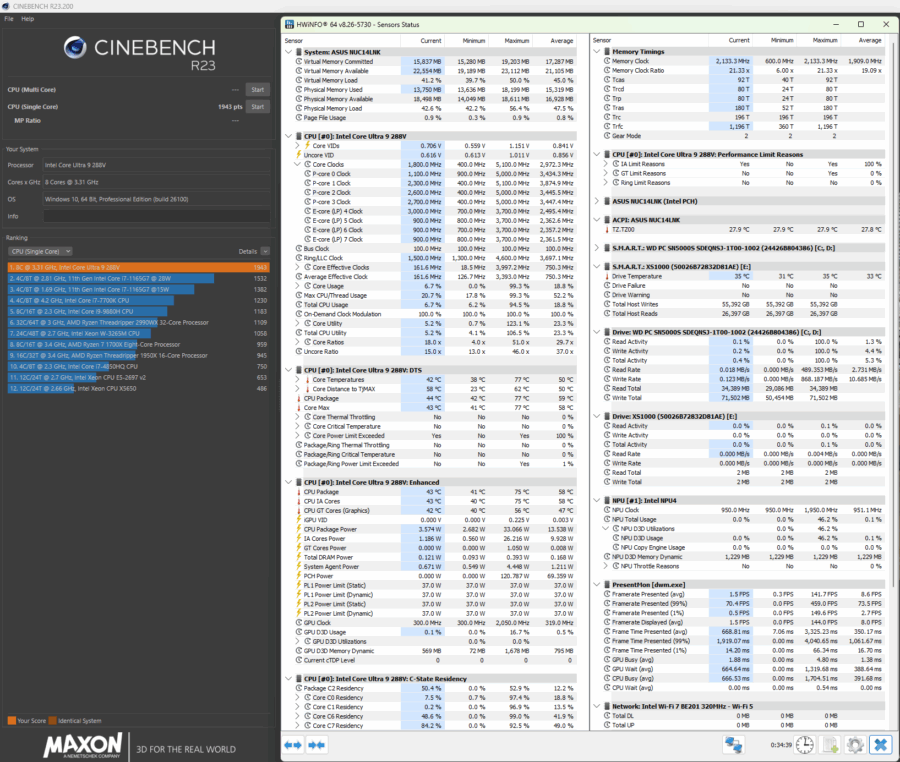The width and height of the screenshot is (900, 762).
Task: Click chip icon of Memory Timings section
Action: click(x=607, y=52)
